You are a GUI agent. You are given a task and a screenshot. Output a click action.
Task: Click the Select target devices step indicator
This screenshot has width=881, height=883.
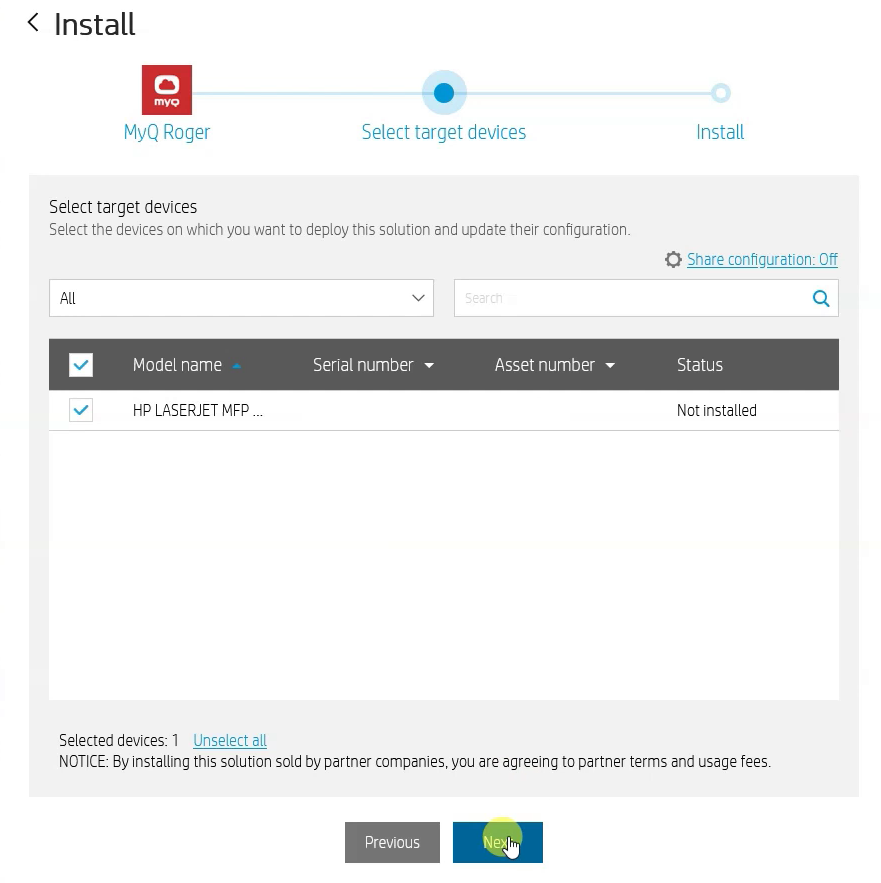pos(443,92)
